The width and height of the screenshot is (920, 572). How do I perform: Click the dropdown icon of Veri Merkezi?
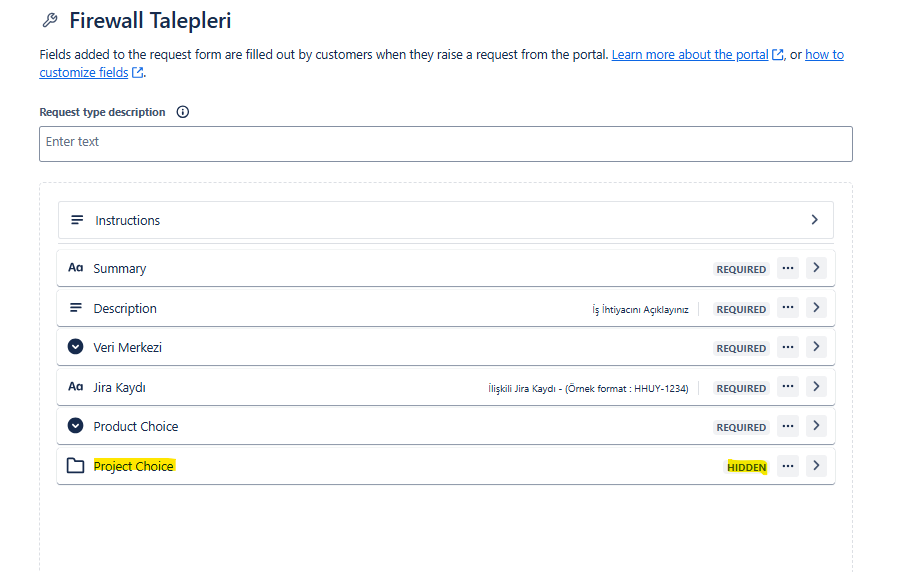pyautogui.click(x=75, y=347)
